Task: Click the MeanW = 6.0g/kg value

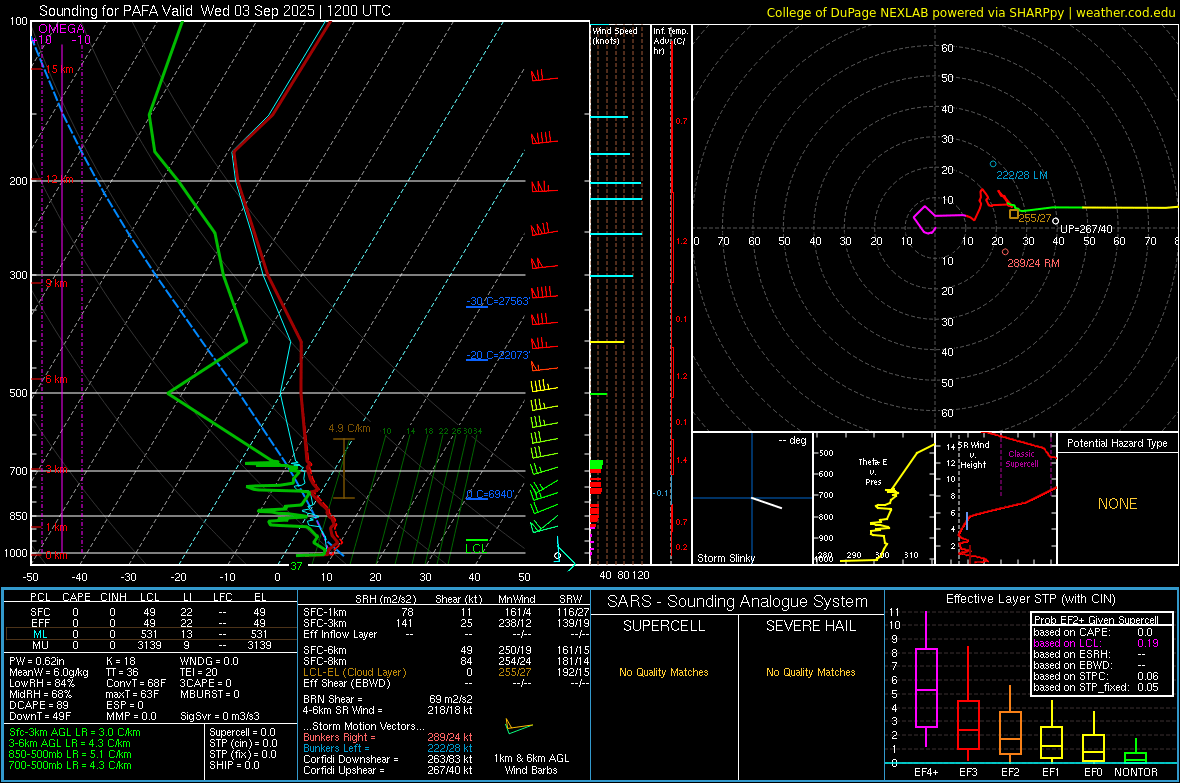Action: pos(49,672)
